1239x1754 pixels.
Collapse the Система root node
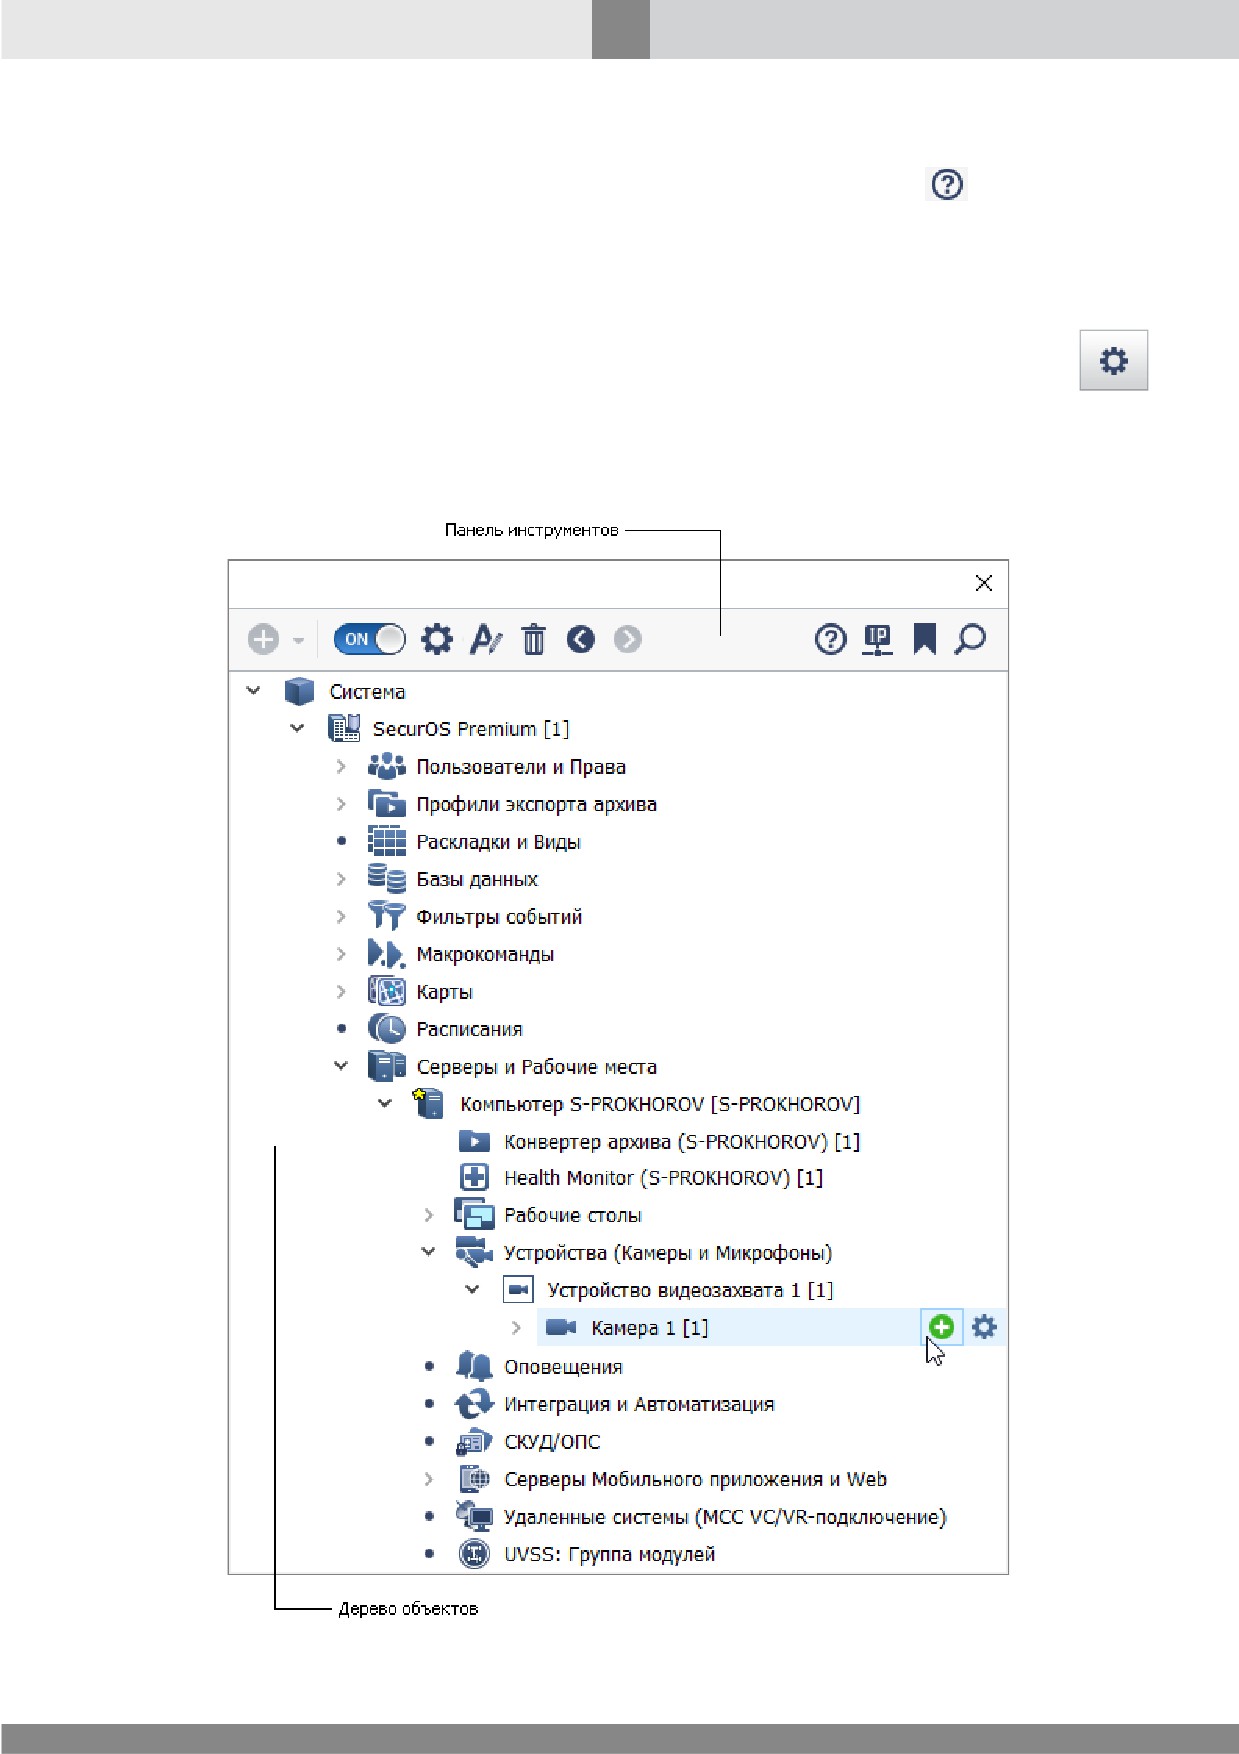coord(254,691)
